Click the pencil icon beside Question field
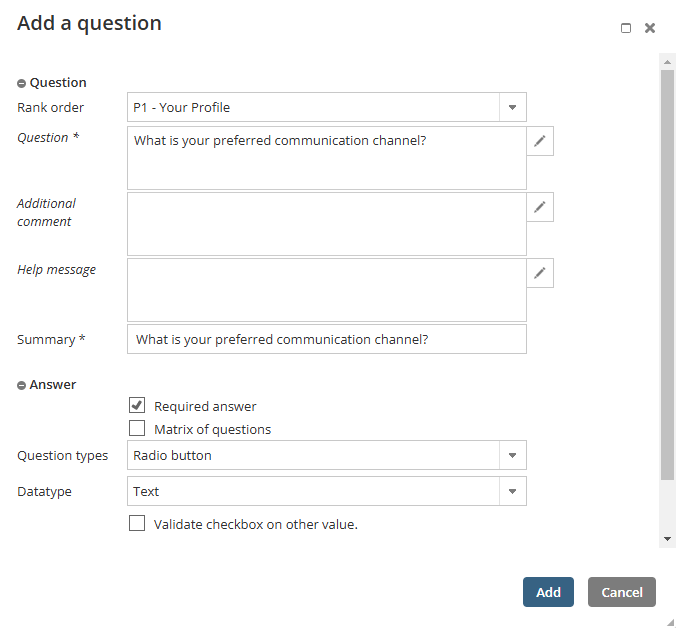676x628 pixels. 540,141
